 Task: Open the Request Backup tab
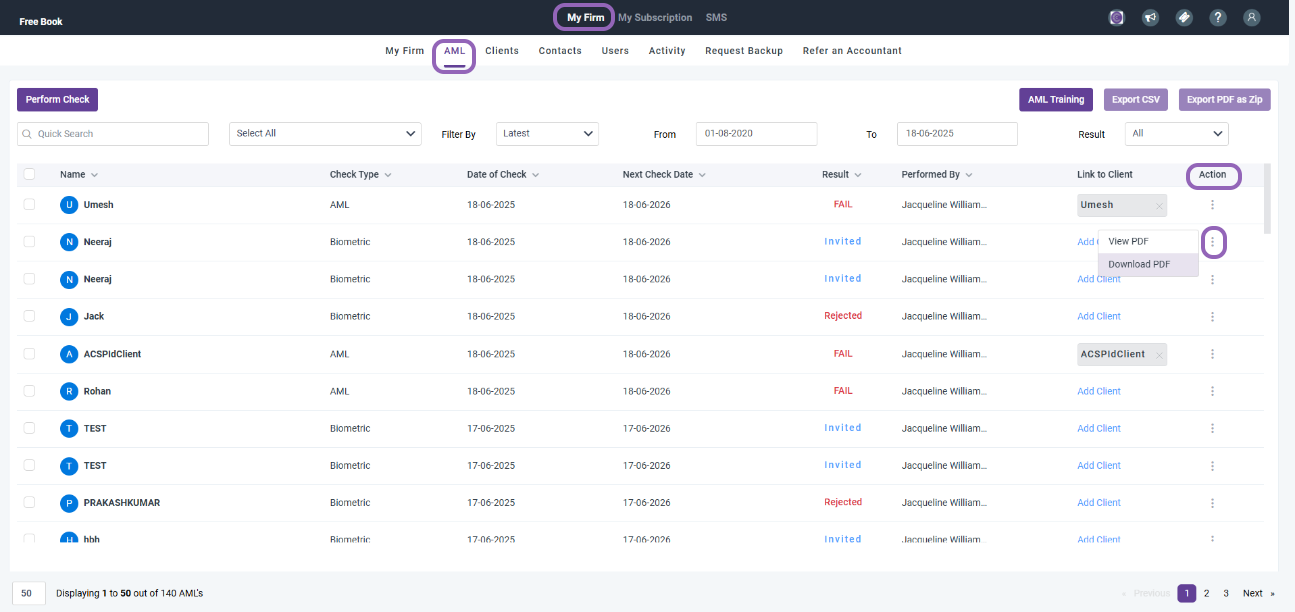pos(744,51)
